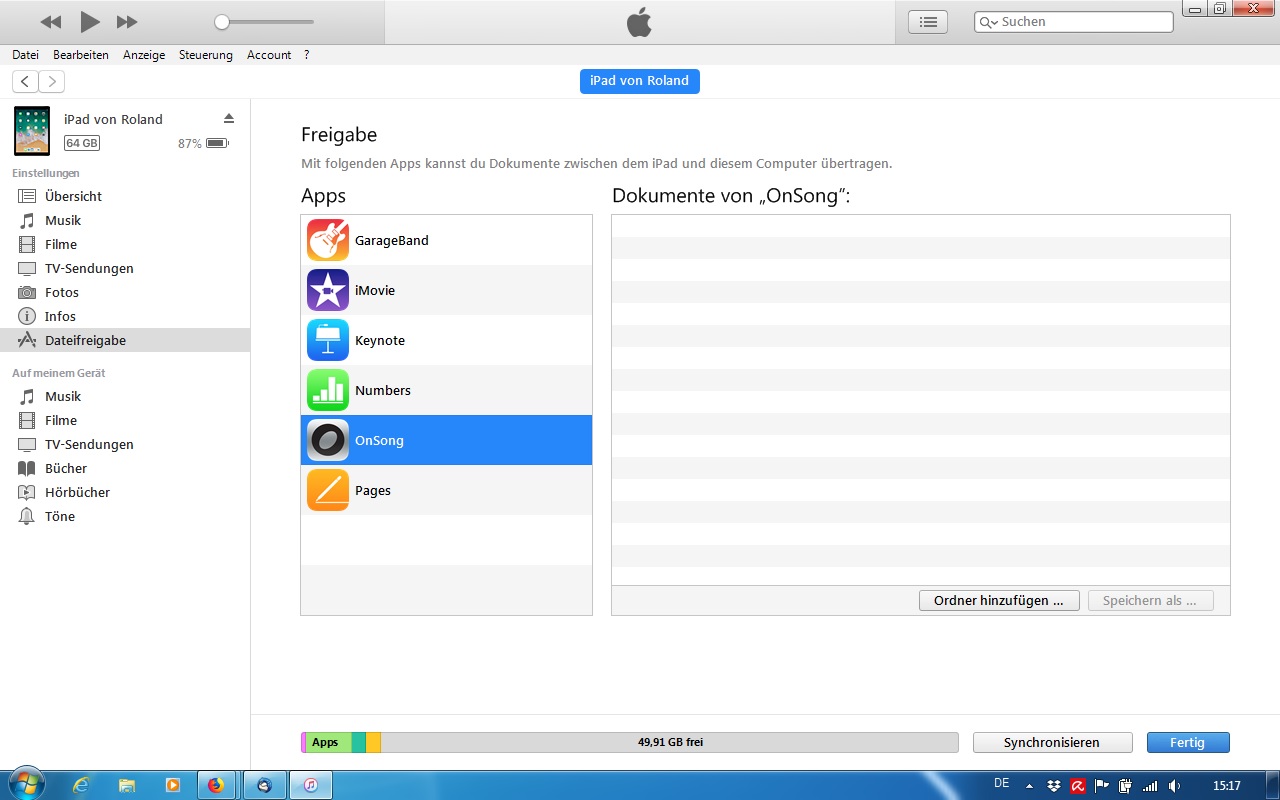Open Infos in the sidebar
The height and width of the screenshot is (800, 1280).
pyautogui.click(x=125, y=316)
